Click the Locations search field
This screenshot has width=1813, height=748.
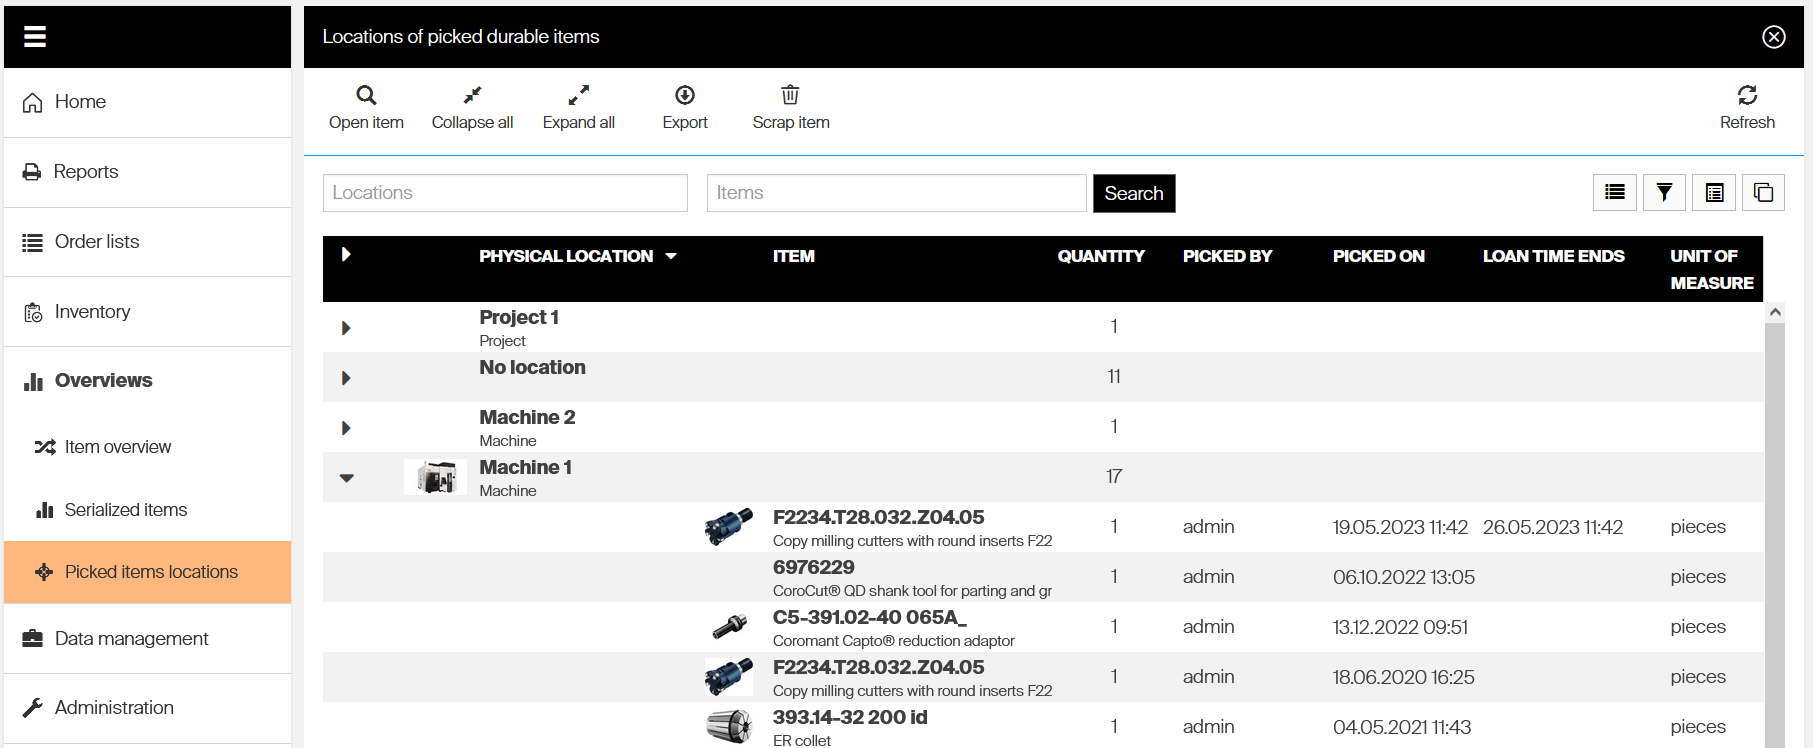click(505, 193)
